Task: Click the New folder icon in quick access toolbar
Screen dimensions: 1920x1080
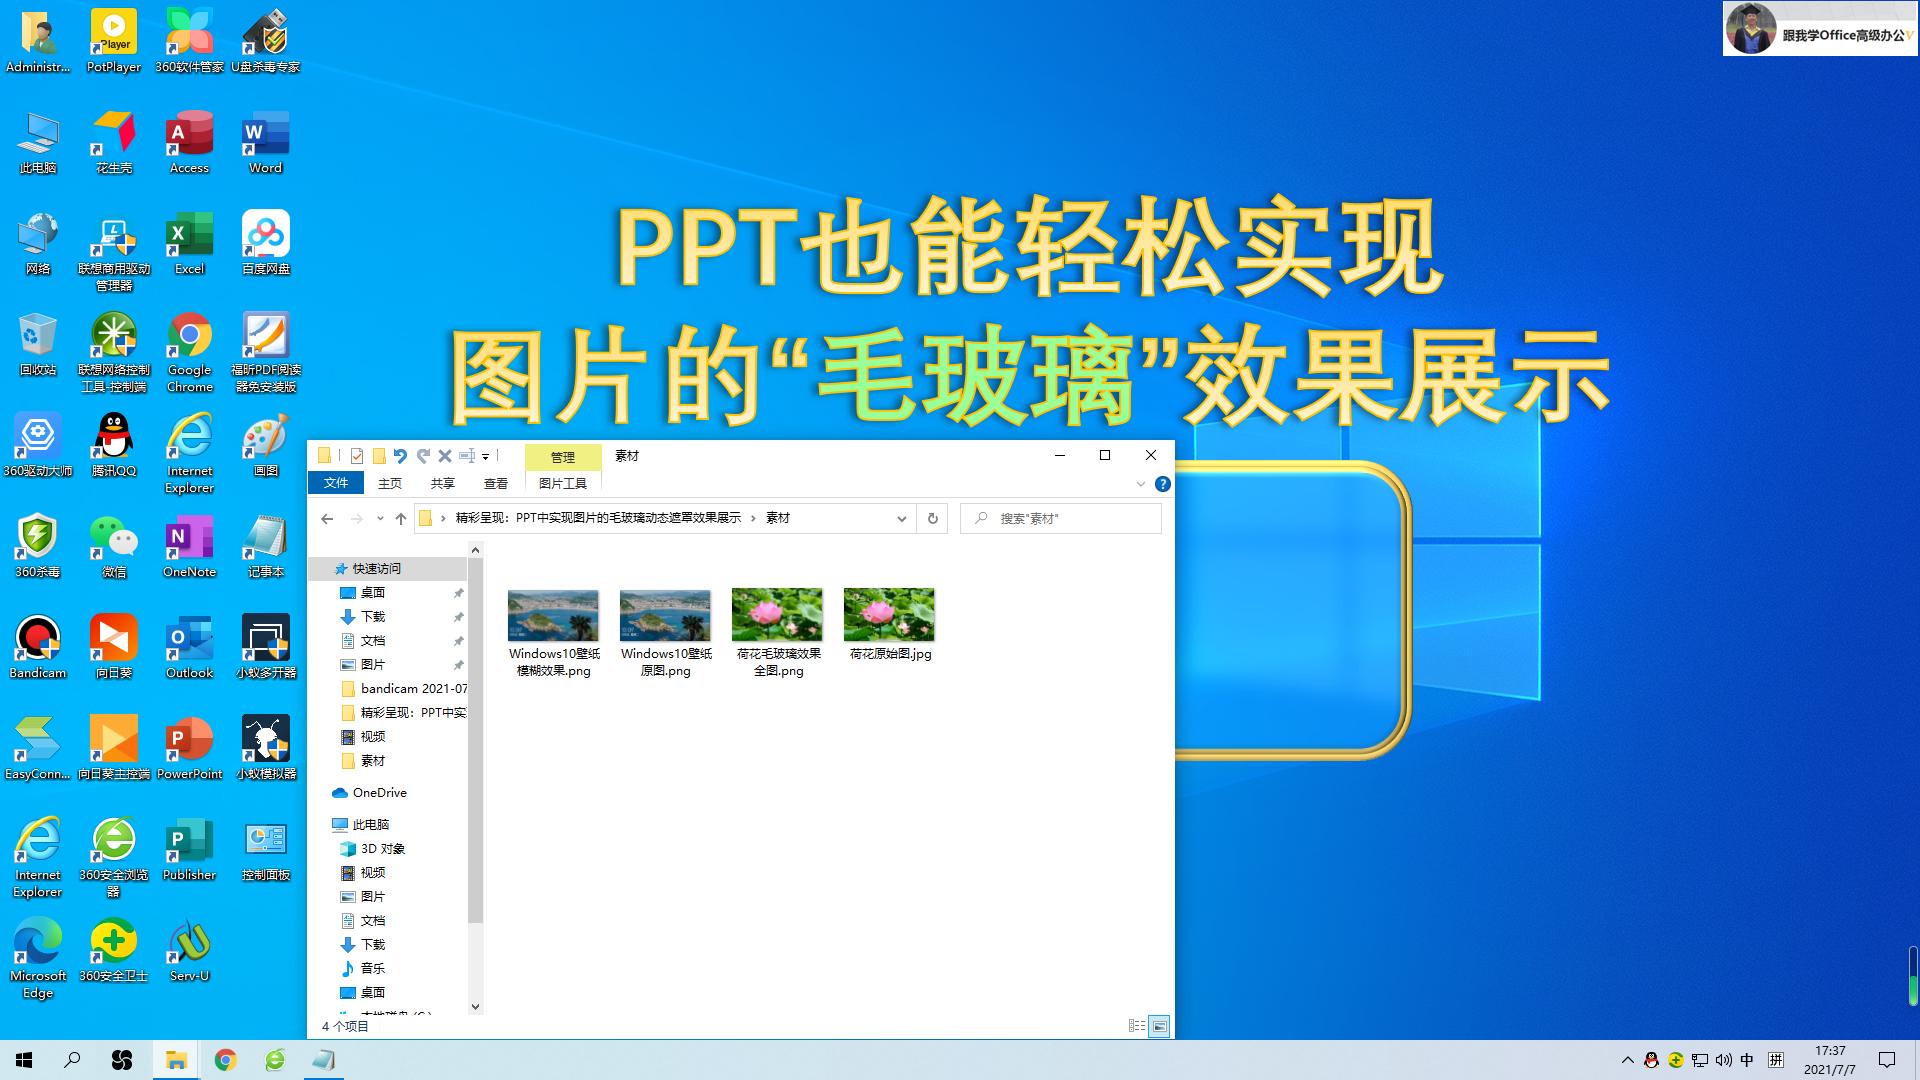Action: (x=379, y=456)
